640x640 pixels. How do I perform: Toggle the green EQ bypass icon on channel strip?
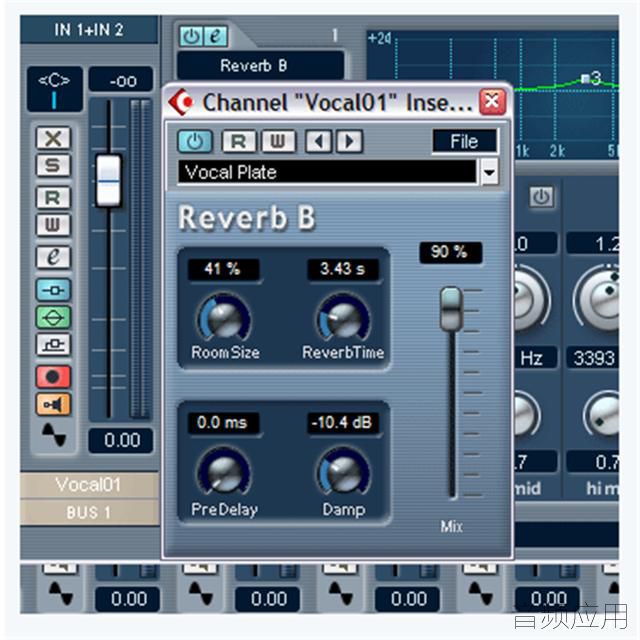[53, 317]
